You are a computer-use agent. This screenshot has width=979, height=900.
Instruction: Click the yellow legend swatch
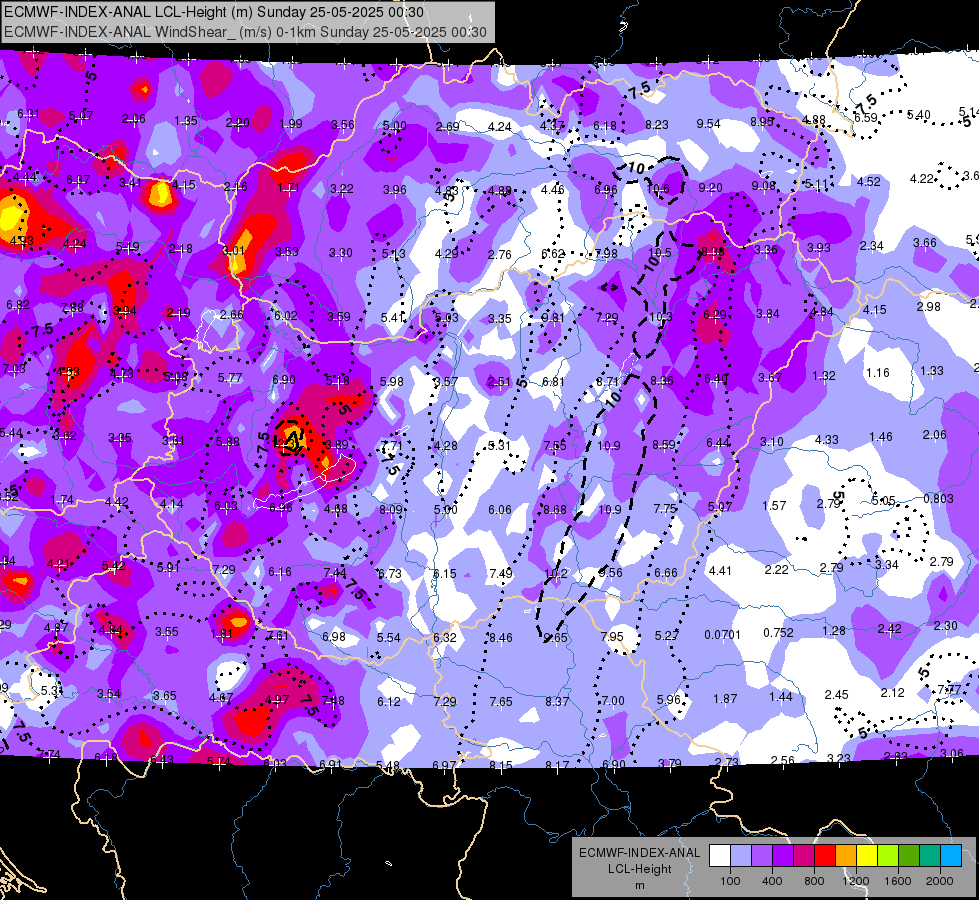[x=867, y=855]
